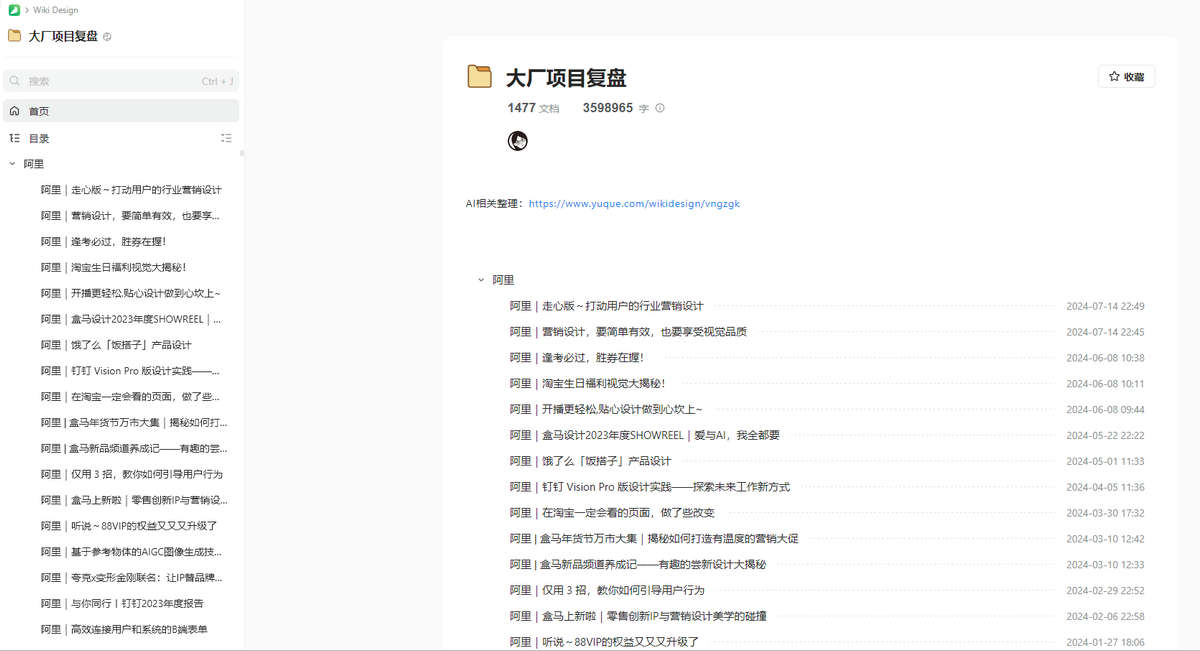Open main article 钉钉 Vision Pro 版设计实践
Viewport: 1200px width, 651px height.
pyautogui.click(x=650, y=487)
